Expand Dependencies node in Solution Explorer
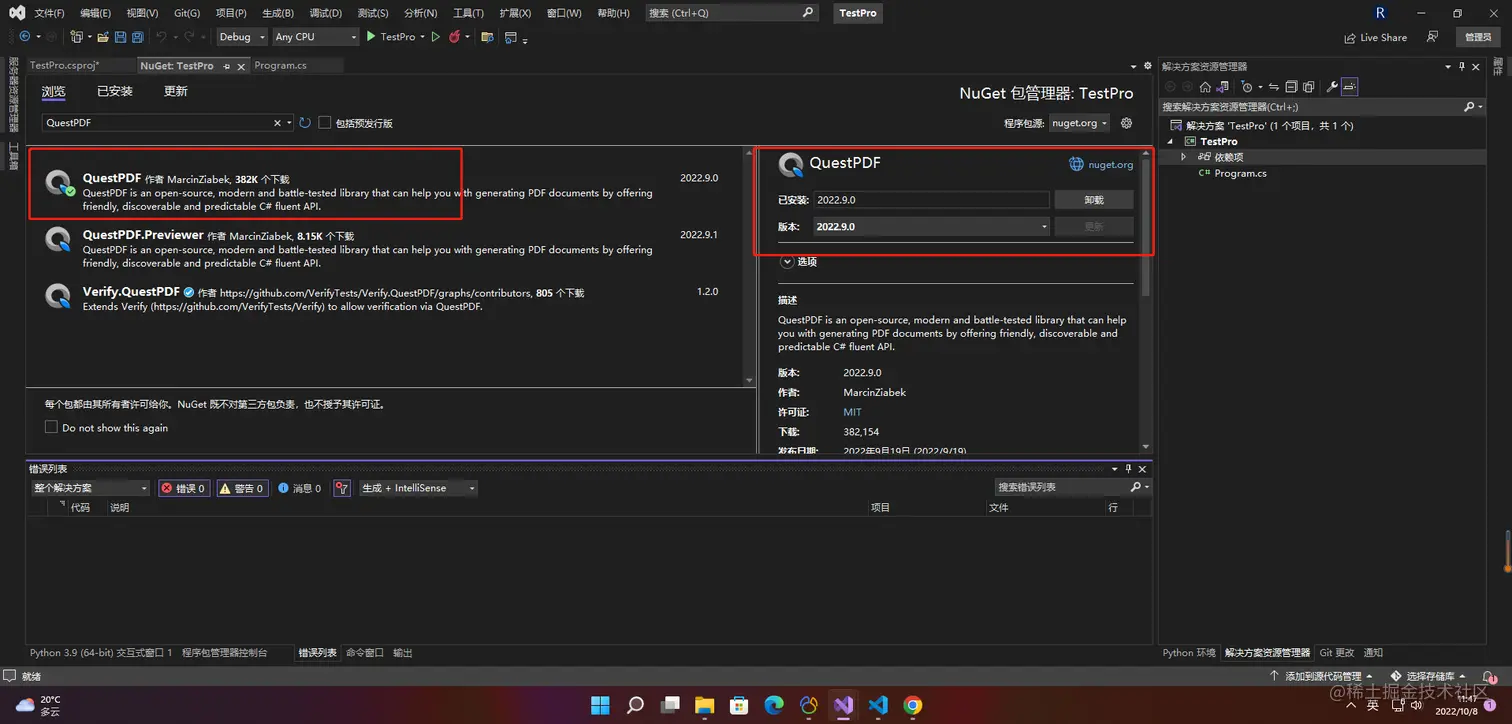The image size is (1512, 724). (1184, 157)
